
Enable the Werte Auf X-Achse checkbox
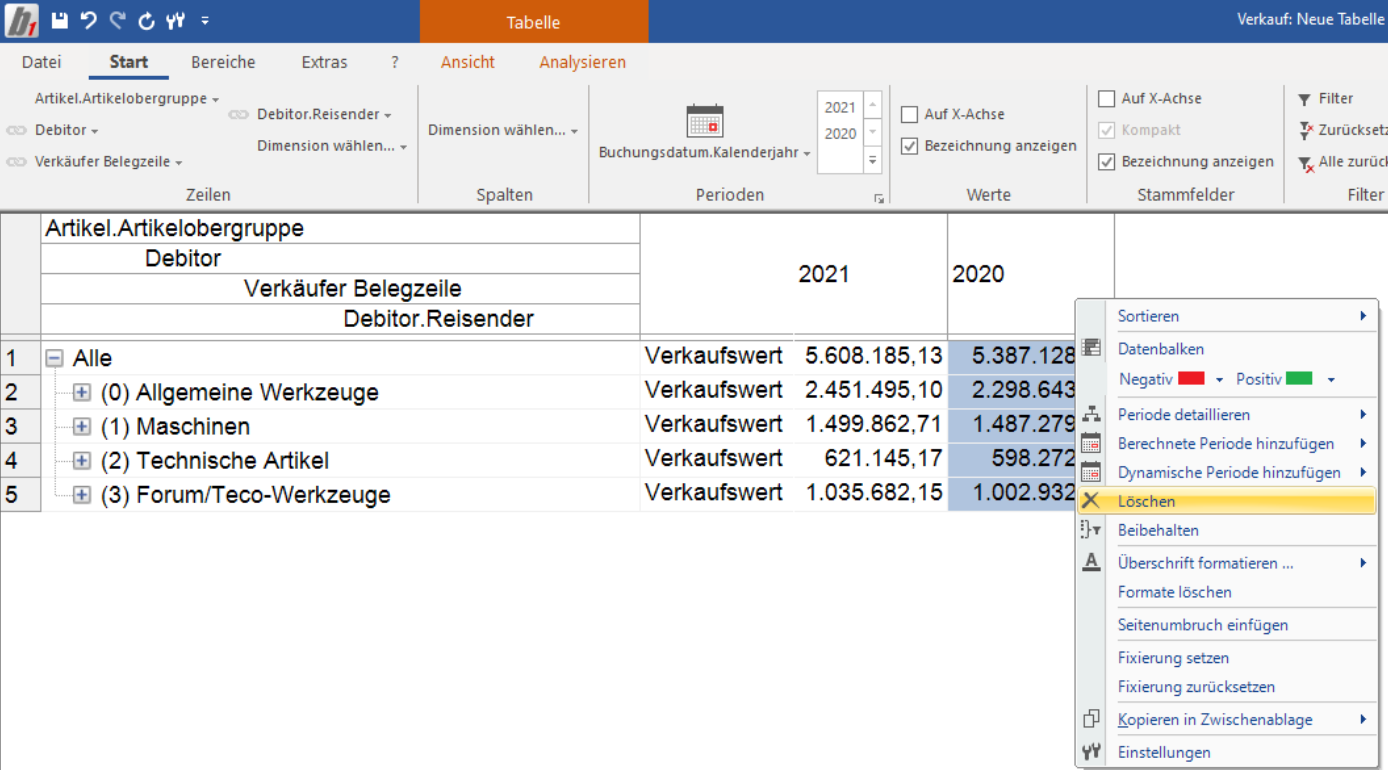[909, 115]
